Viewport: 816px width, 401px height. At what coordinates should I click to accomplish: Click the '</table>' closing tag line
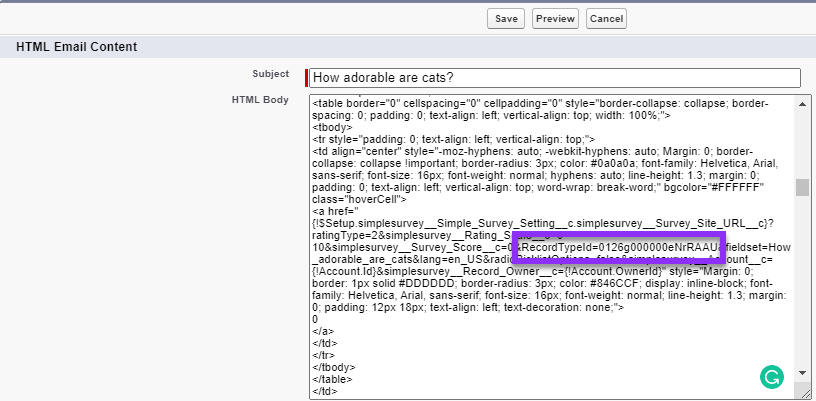pos(333,379)
